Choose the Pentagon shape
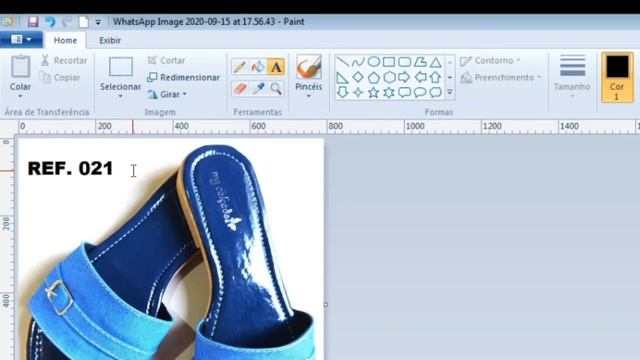The image size is (640, 360). [373, 77]
